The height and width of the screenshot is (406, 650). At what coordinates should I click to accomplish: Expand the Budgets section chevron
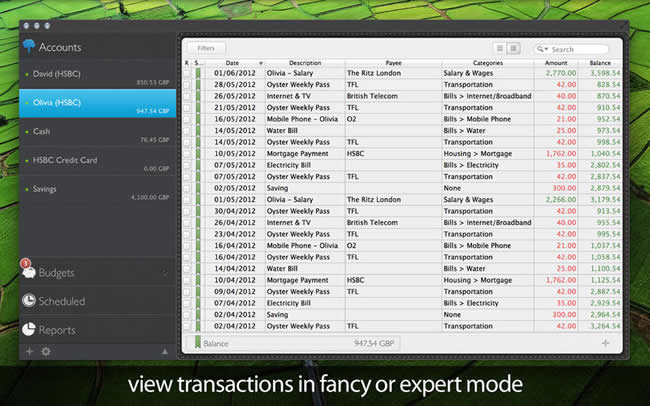point(165,273)
